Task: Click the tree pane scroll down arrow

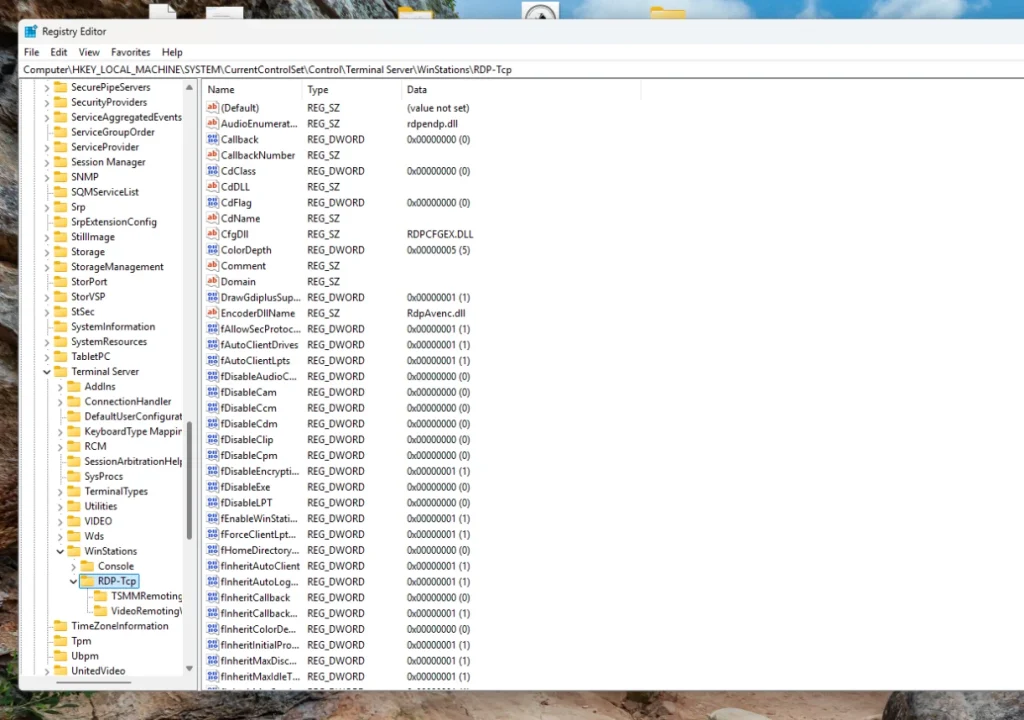Action: pyautogui.click(x=189, y=668)
